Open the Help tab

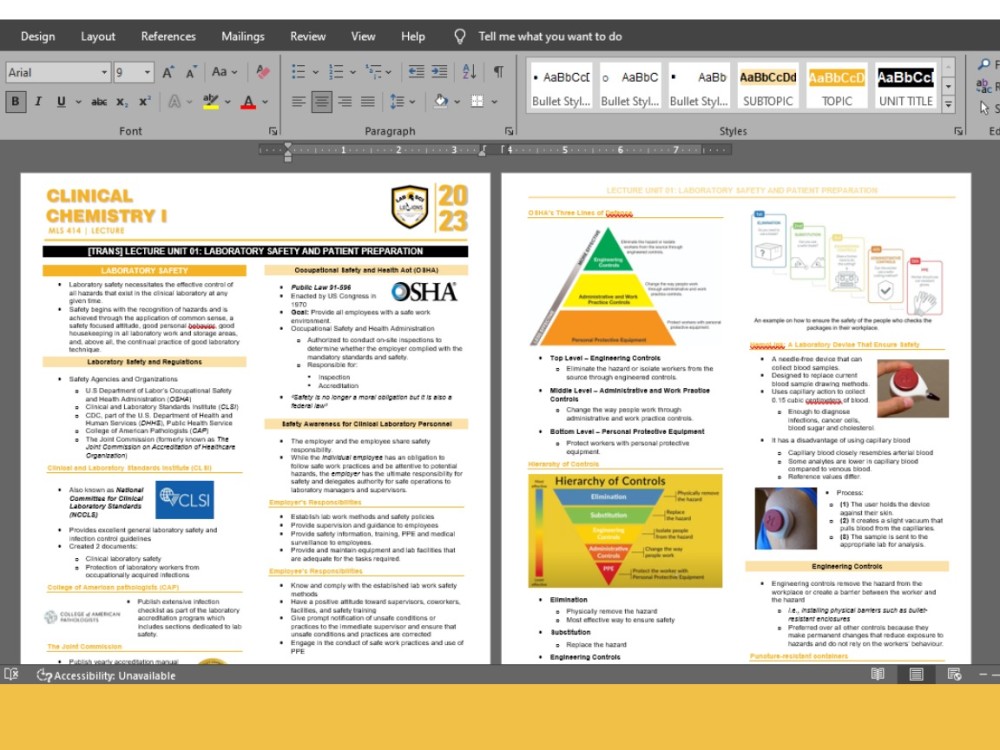tap(413, 36)
